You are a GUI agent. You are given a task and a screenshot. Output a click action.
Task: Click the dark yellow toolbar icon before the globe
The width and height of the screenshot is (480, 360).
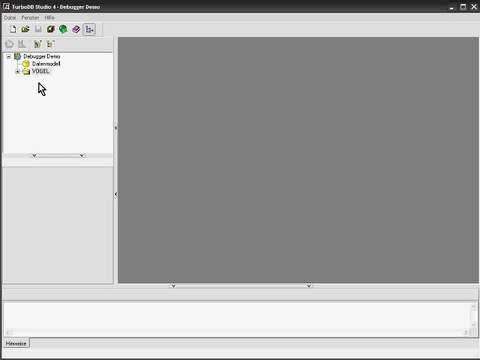[51, 29]
